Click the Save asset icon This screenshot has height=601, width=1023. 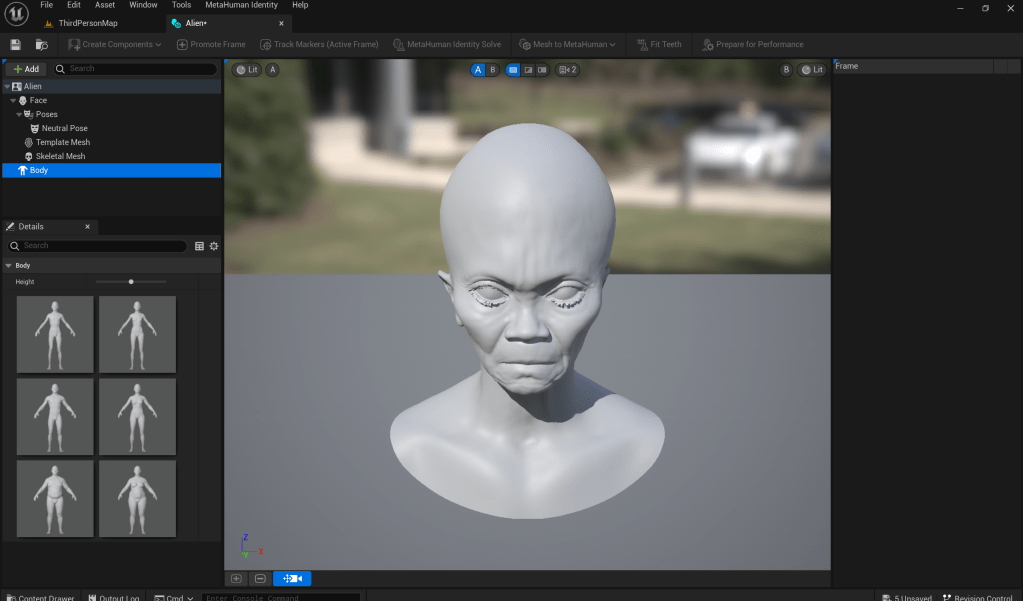click(x=15, y=44)
